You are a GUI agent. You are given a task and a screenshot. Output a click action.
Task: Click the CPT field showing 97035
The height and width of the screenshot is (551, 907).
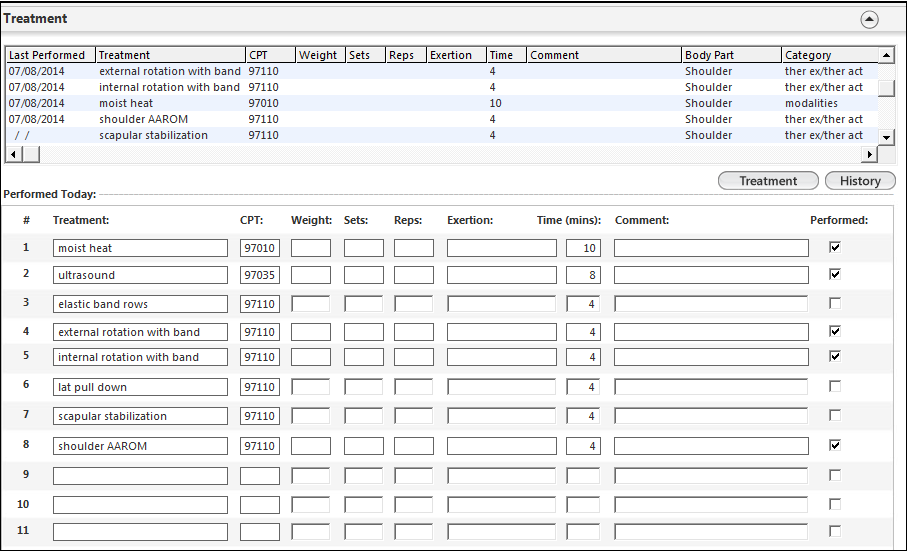tap(260, 275)
